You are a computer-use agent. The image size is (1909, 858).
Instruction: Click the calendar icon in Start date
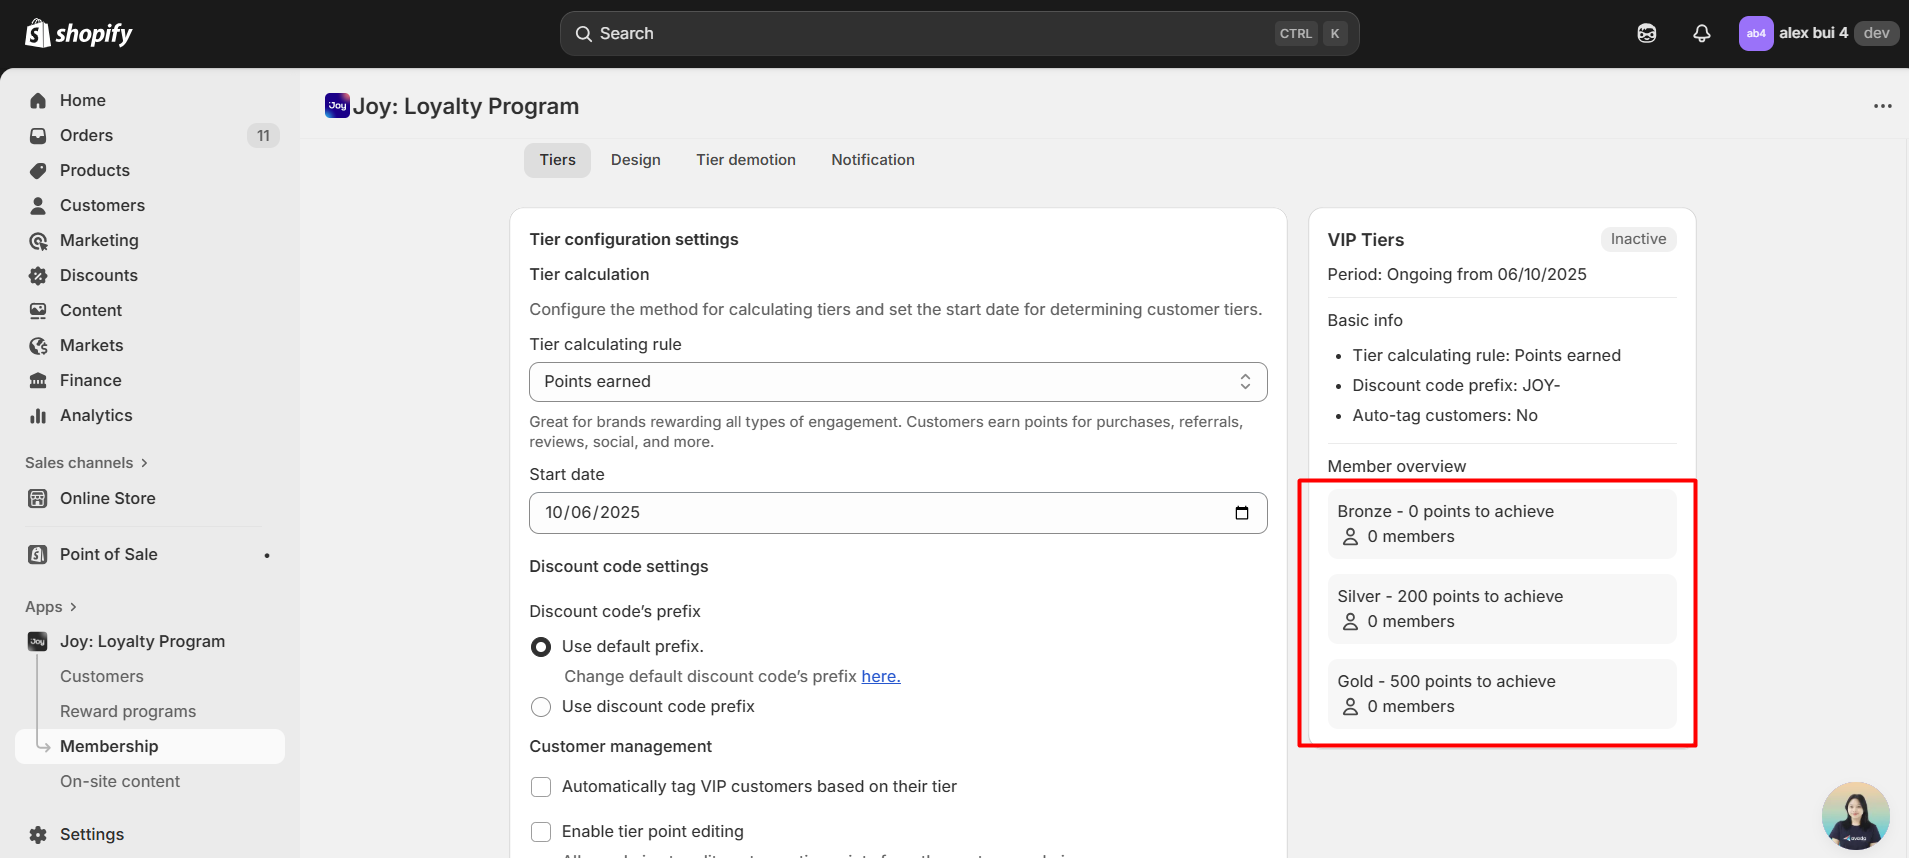(x=1242, y=513)
